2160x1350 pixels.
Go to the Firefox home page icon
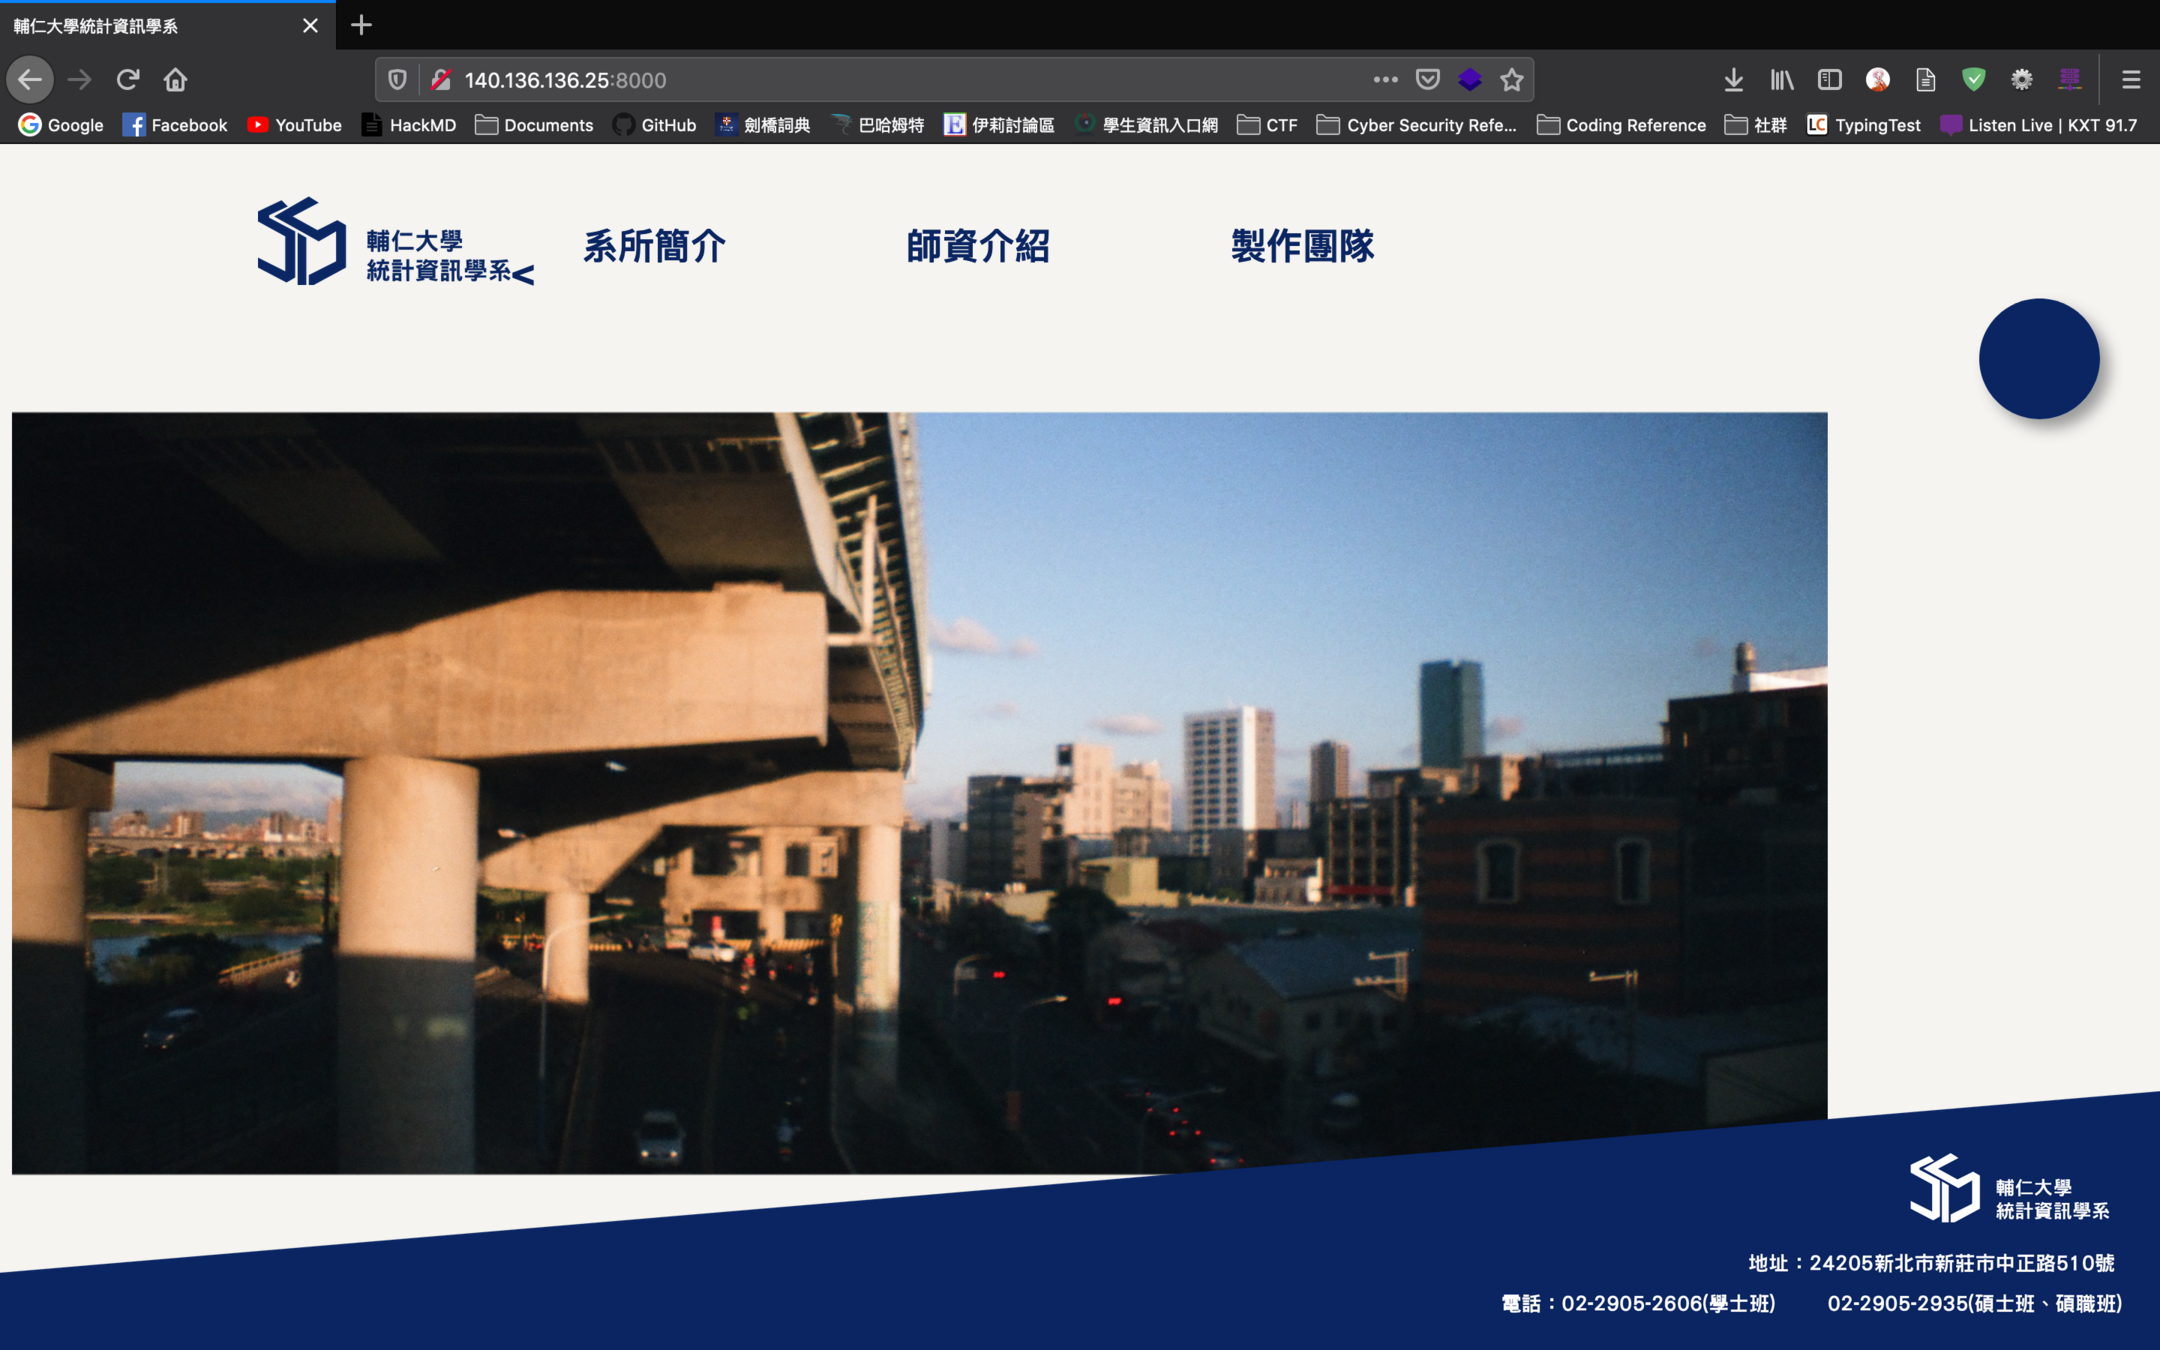point(175,80)
